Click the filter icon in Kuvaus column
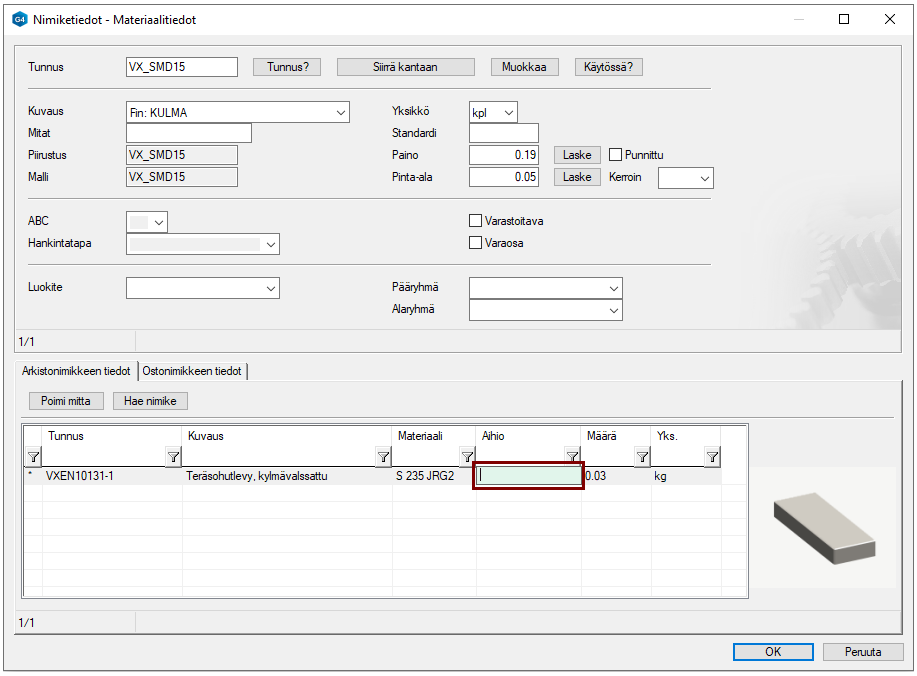 (383, 457)
